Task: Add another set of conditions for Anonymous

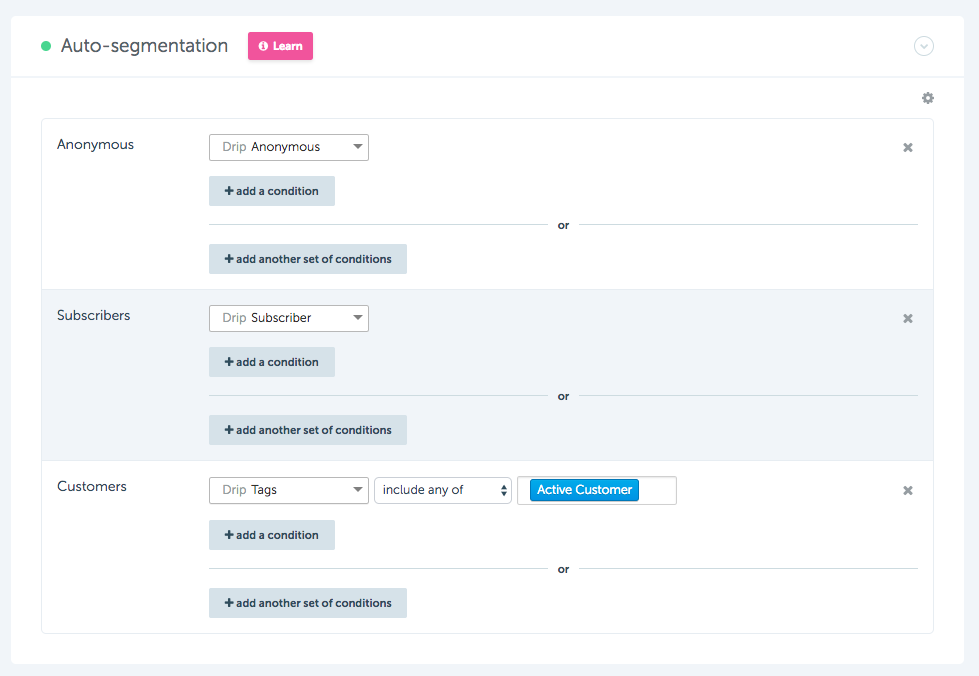Action: coord(308,259)
